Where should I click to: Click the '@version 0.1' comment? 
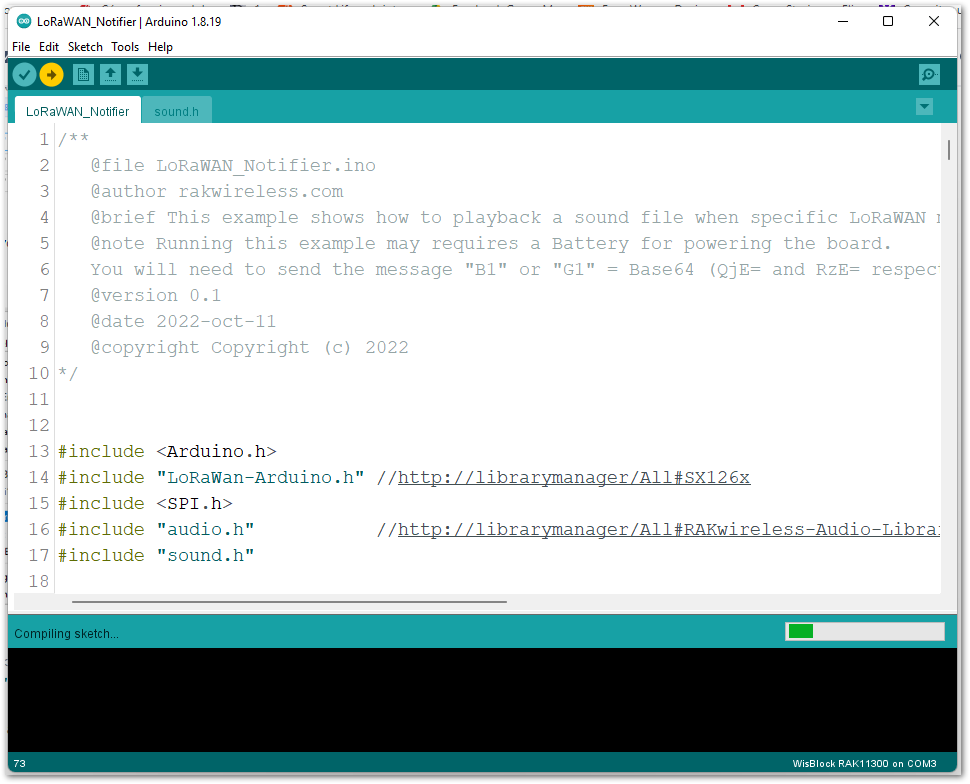pos(156,296)
